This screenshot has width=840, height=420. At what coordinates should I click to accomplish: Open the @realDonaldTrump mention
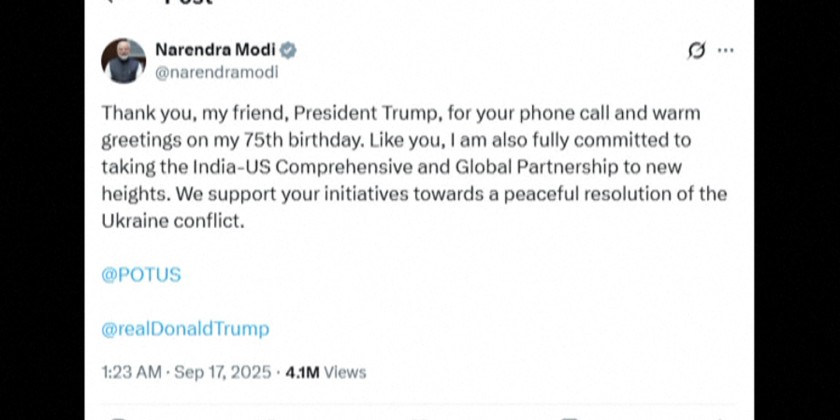pyautogui.click(x=185, y=328)
